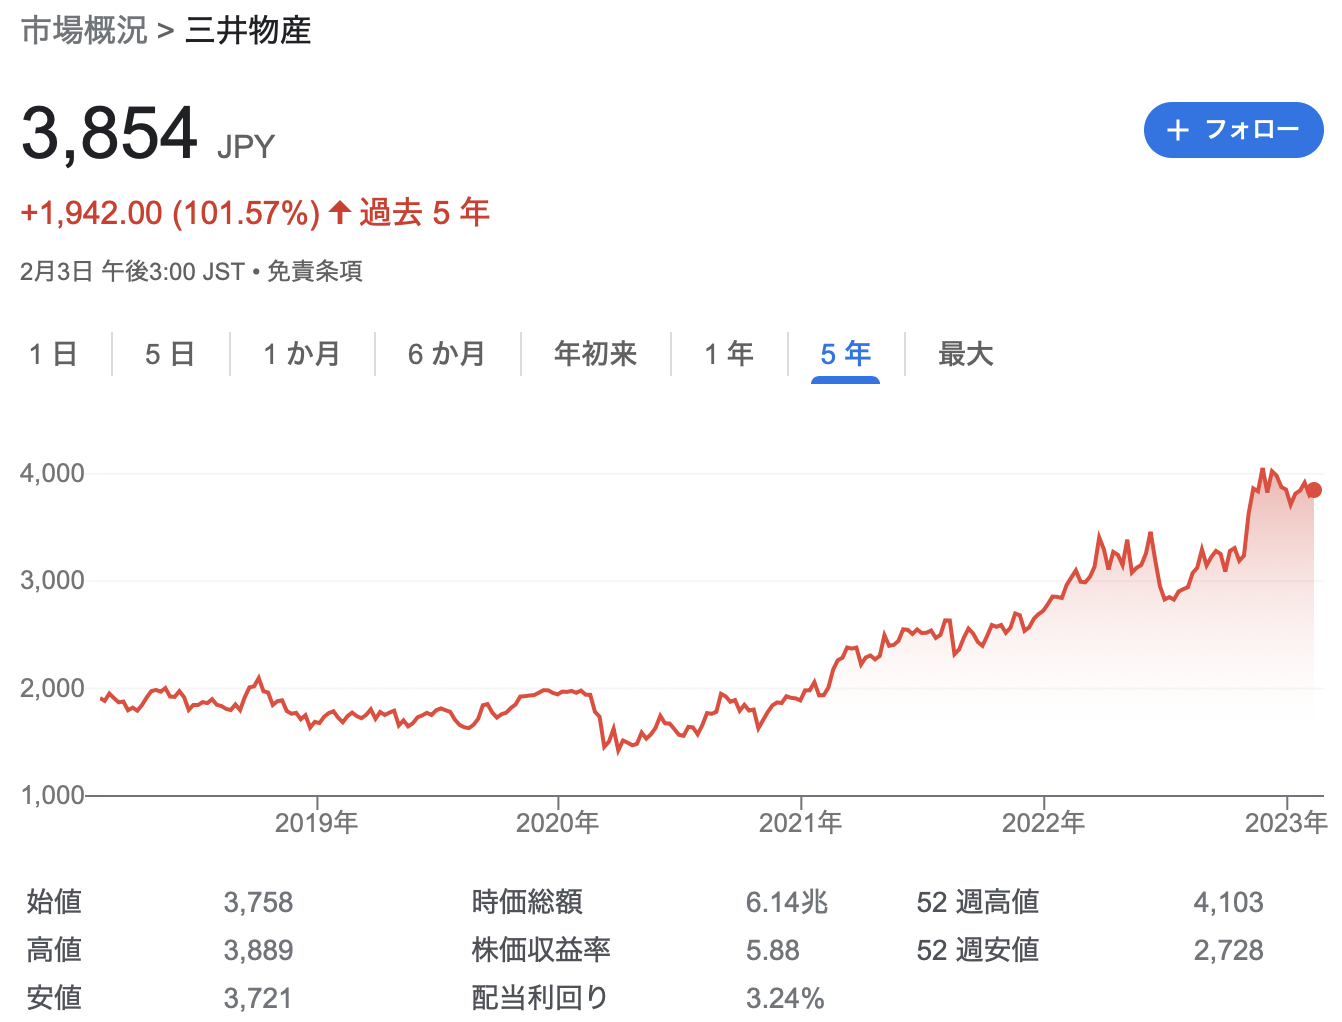Click the 時価総額 value 6.14兆
This screenshot has width=1342, height=1022.
787,902
